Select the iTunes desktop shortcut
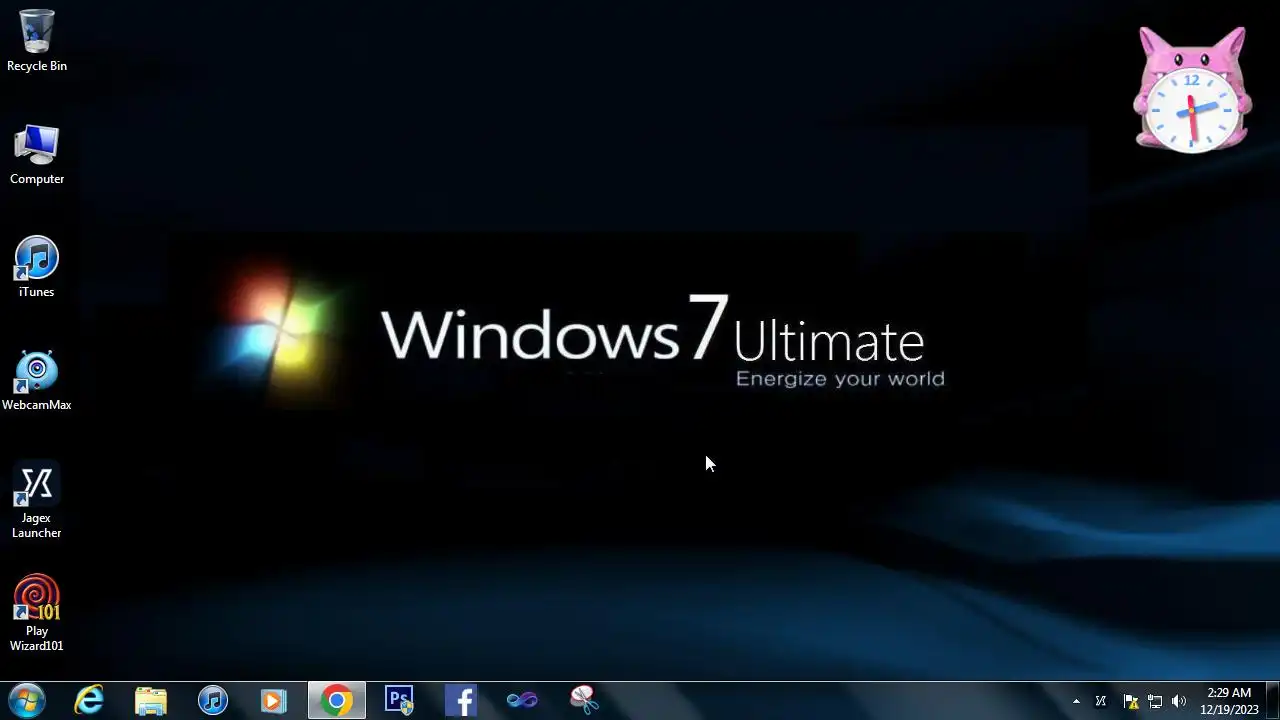Image resolution: width=1280 pixels, height=720 pixels. (x=37, y=268)
